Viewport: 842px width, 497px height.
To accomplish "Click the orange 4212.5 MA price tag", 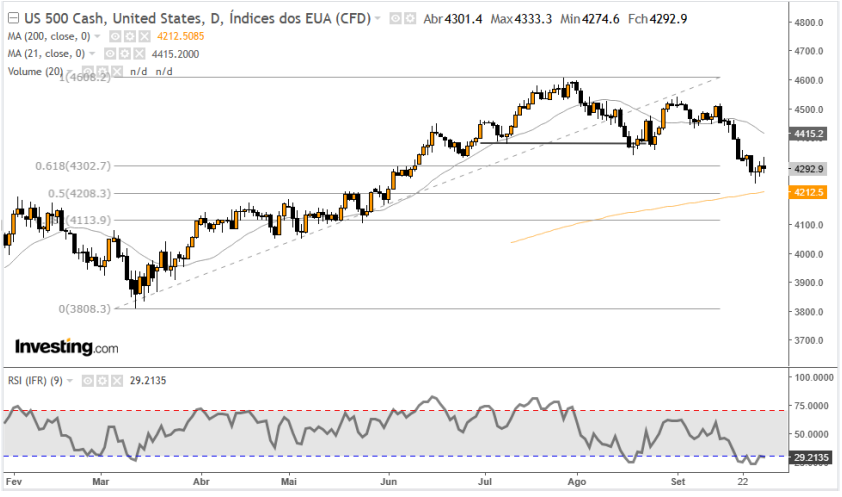I will pyautogui.click(x=807, y=191).
